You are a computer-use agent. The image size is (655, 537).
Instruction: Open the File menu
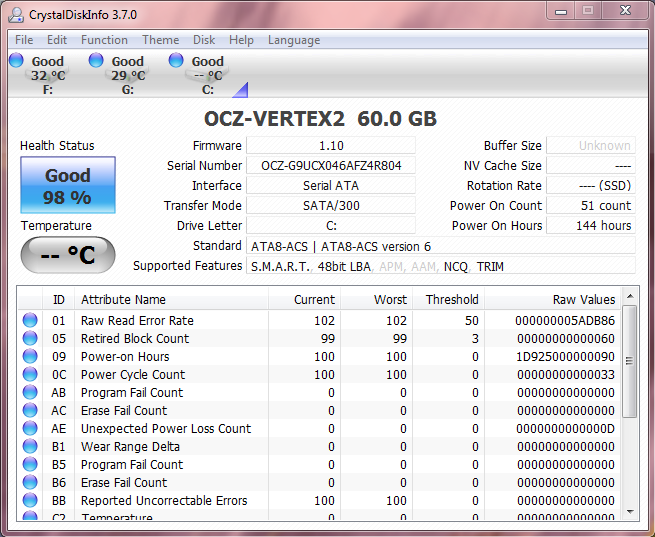click(24, 40)
